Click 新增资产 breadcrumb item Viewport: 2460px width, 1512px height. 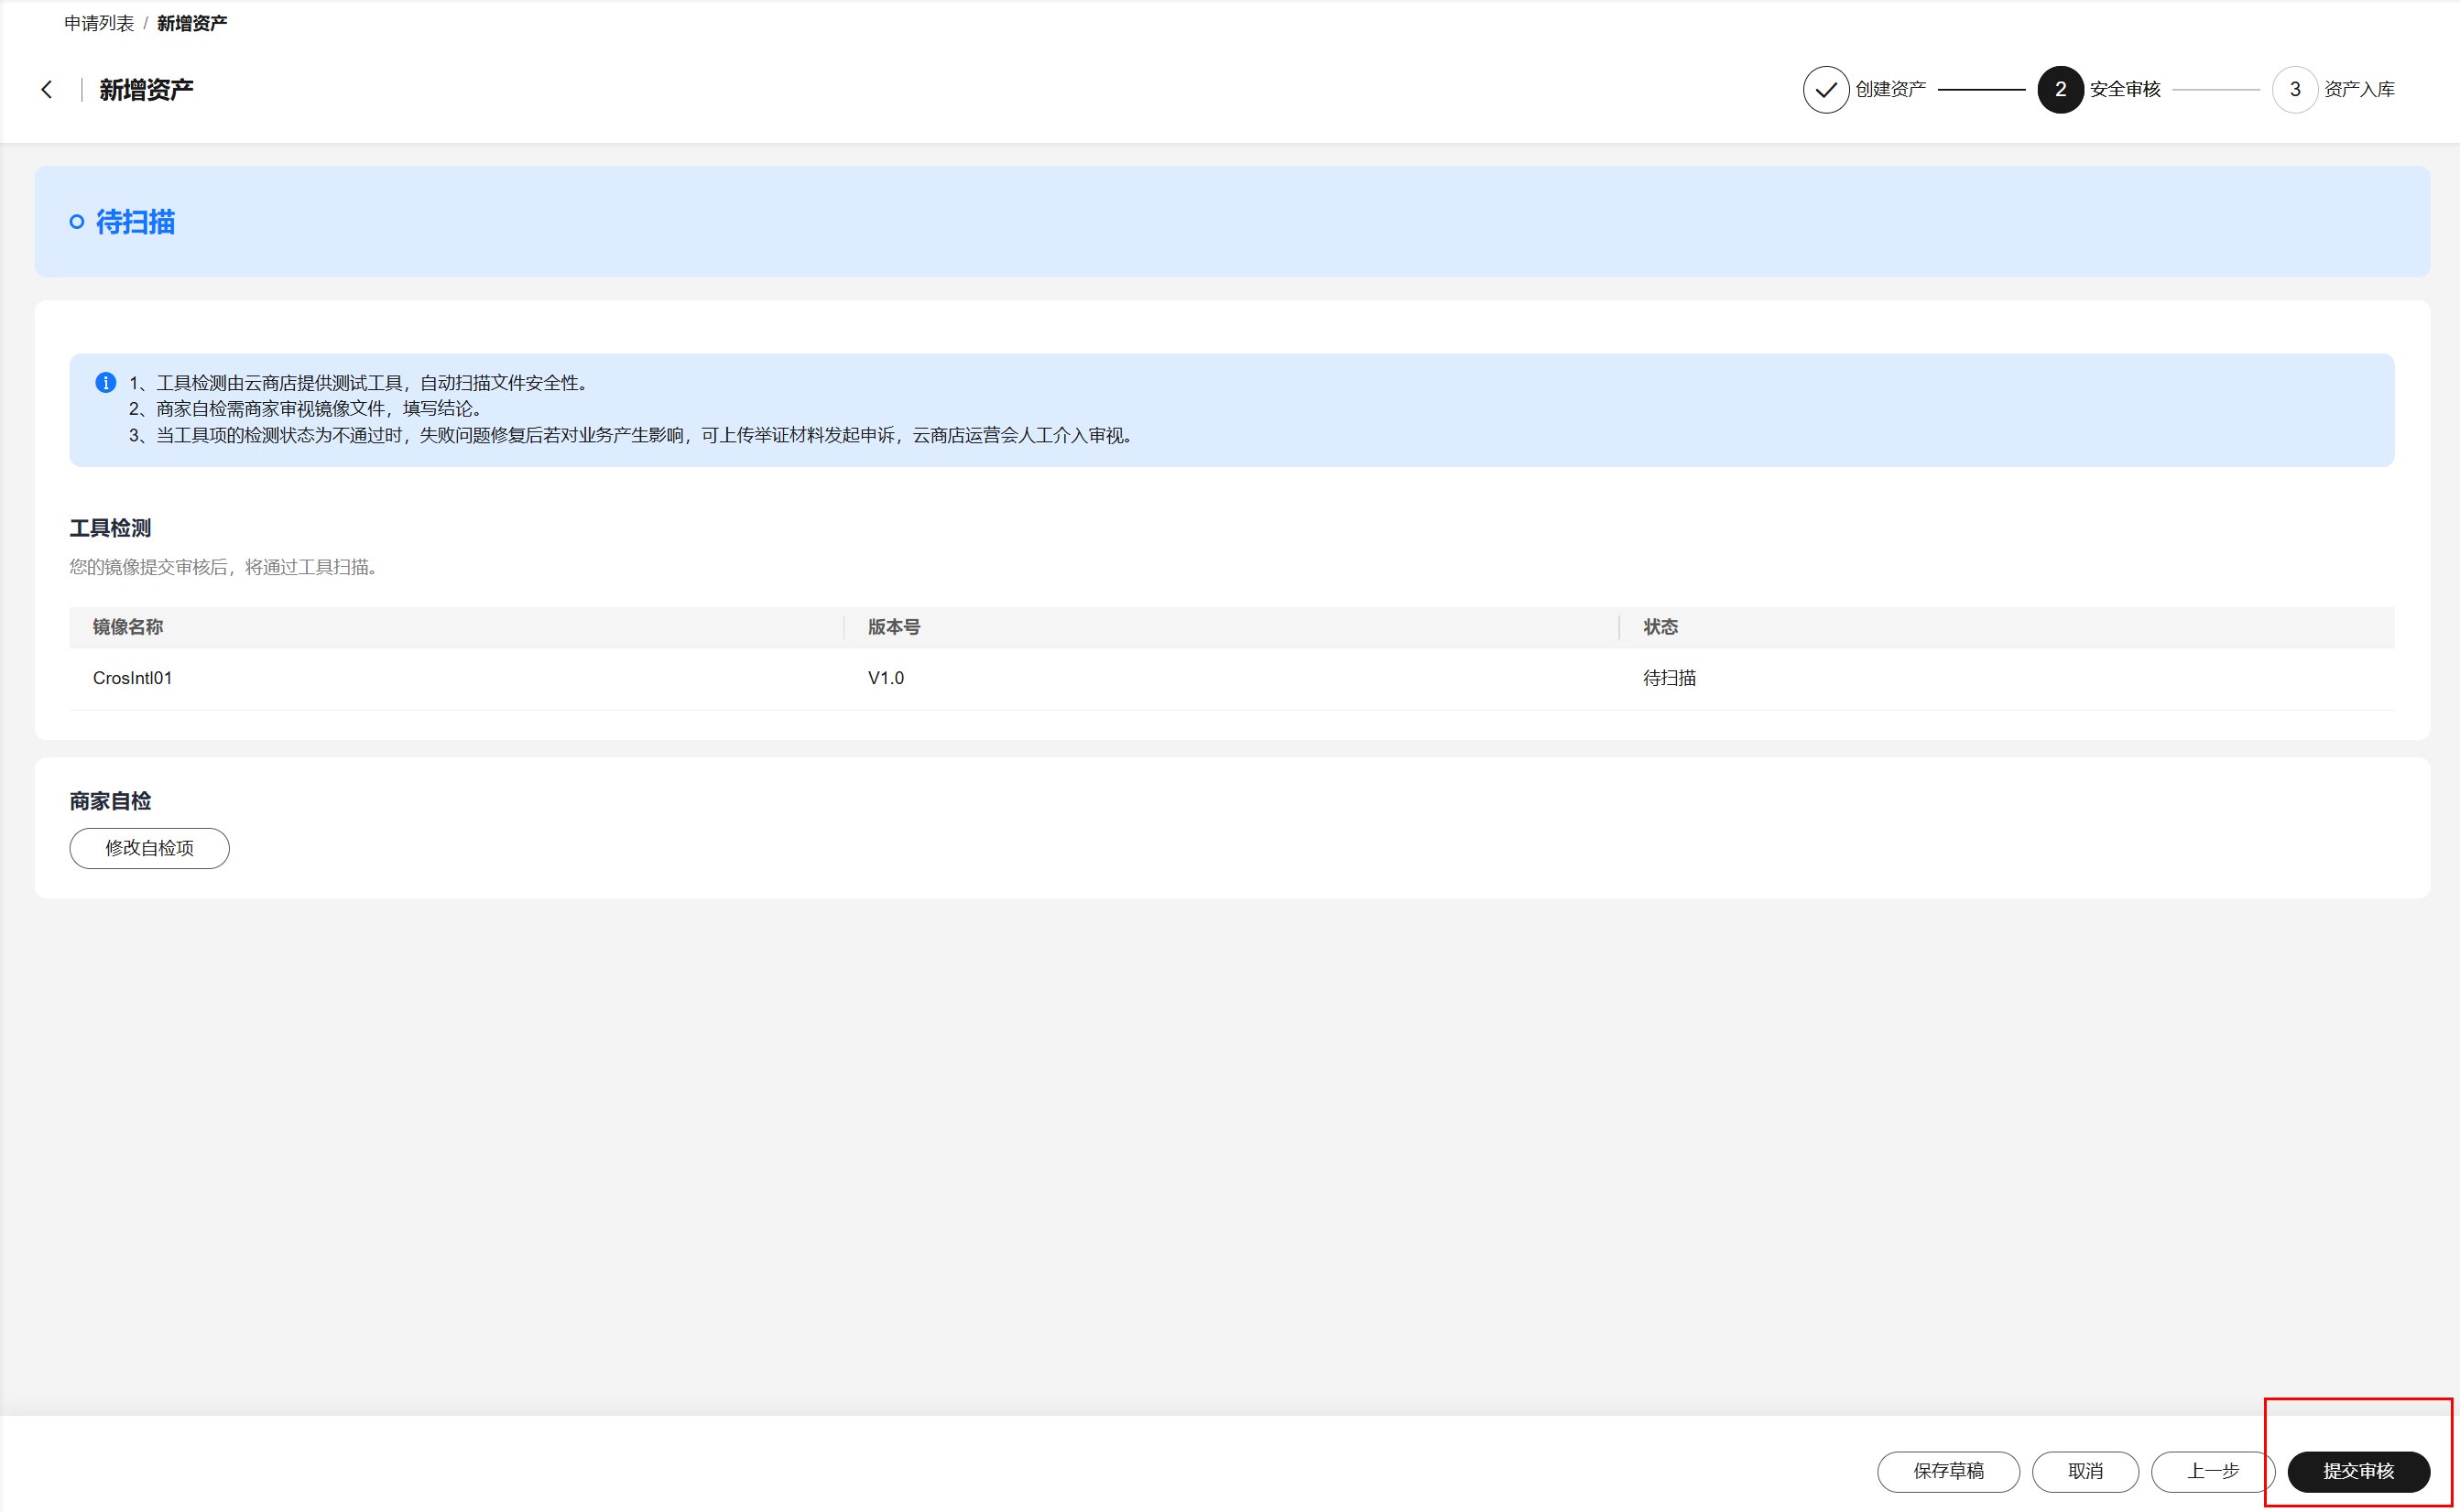coord(192,23)
